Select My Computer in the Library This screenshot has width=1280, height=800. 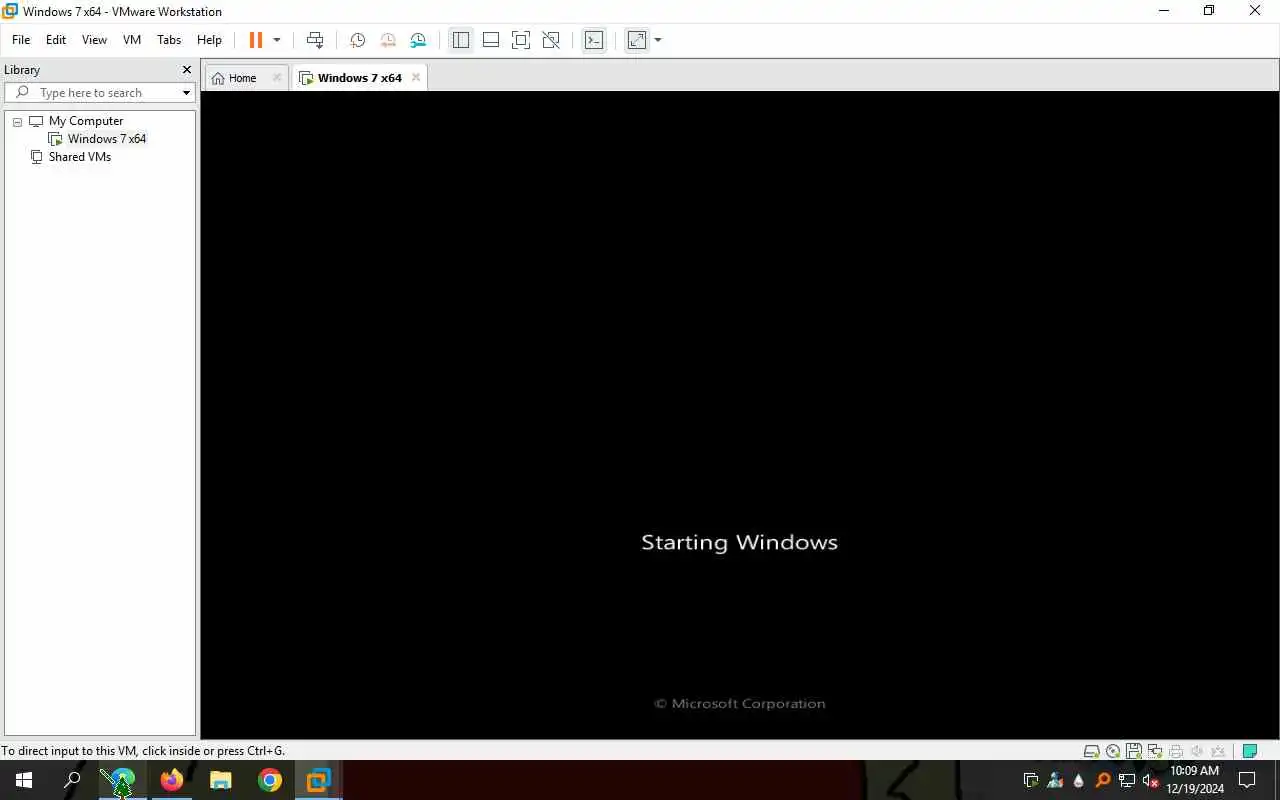click(x=85, y=121)
